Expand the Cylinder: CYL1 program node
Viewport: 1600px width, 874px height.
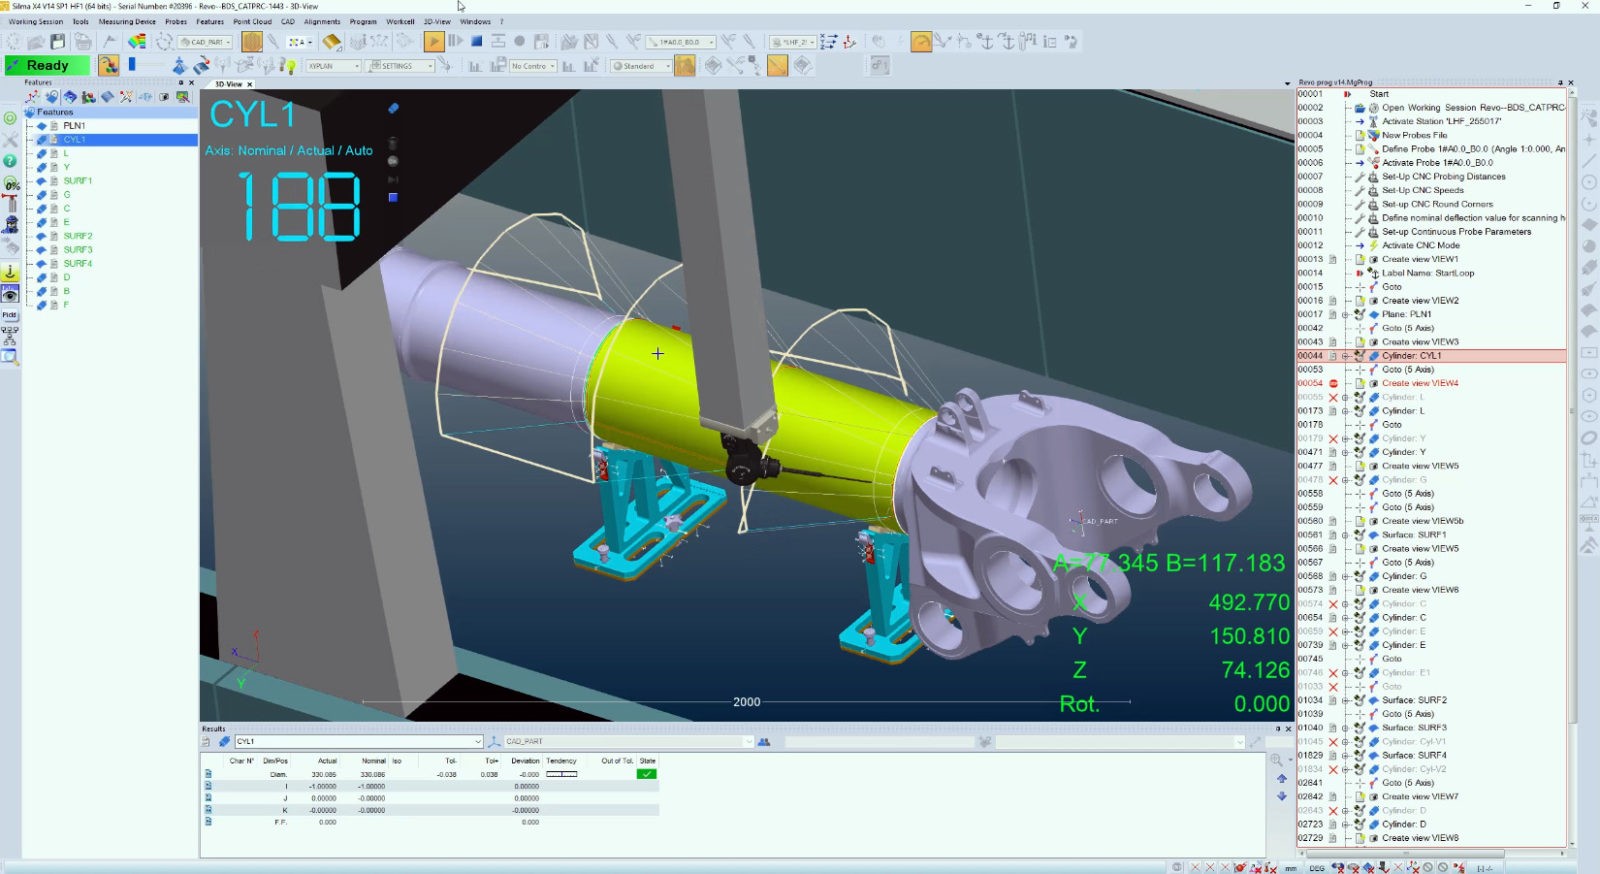[x=1346, y=356]
